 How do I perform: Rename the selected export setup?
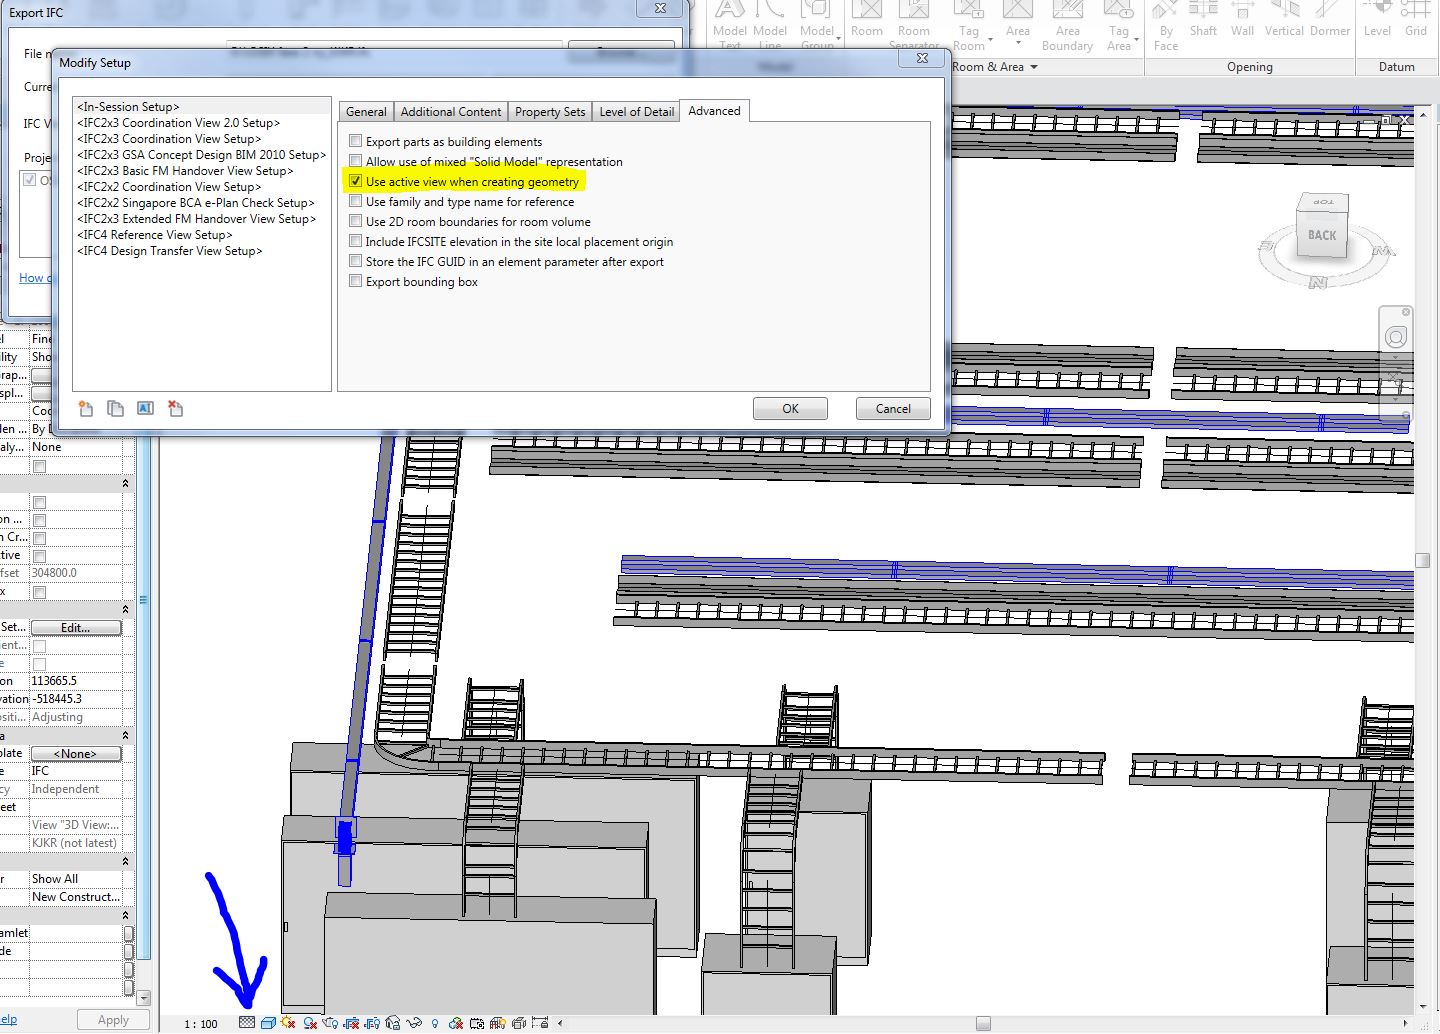(146, 408)
